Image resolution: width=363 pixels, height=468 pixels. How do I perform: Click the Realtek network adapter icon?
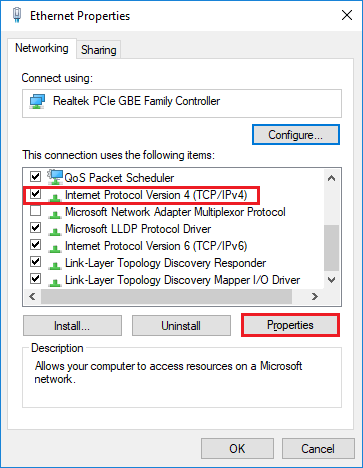point(37,101)
